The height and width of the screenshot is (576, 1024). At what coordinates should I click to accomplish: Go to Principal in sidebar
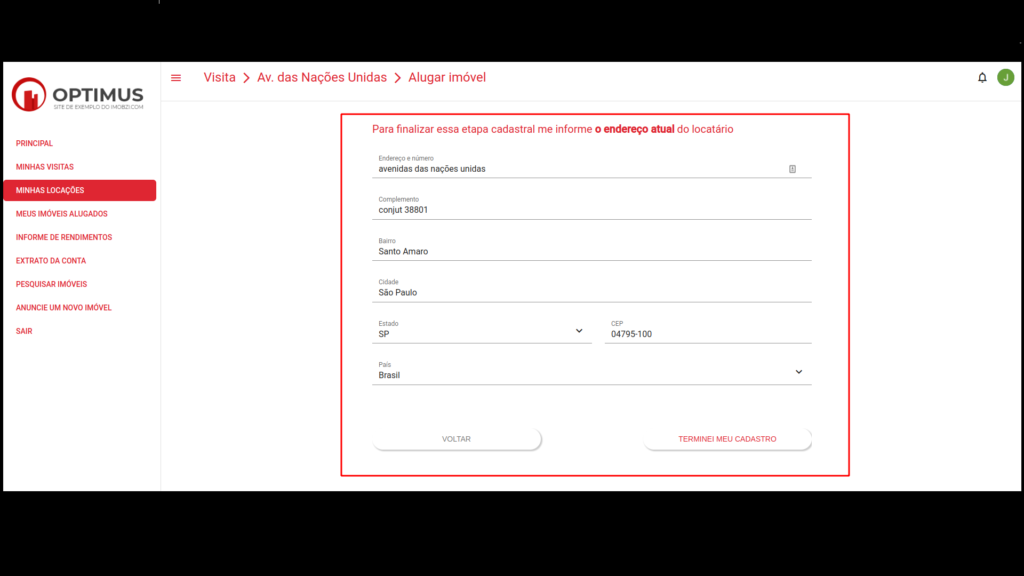click(x=34, y=144)
